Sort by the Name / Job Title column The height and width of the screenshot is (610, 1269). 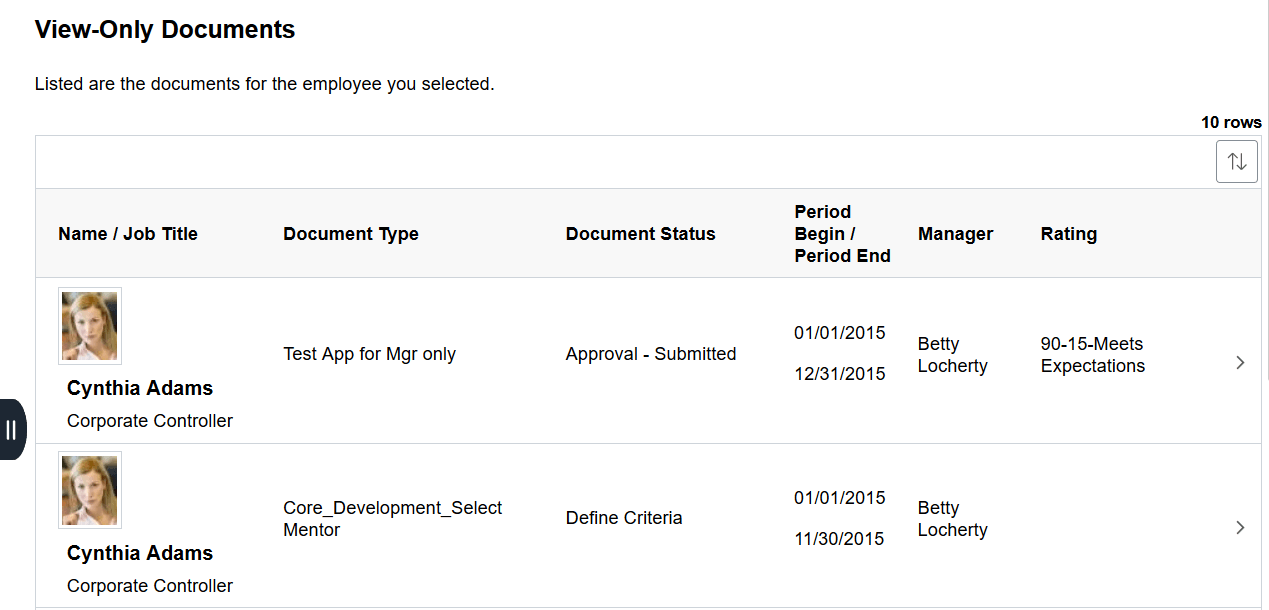(x=127, y=233)
